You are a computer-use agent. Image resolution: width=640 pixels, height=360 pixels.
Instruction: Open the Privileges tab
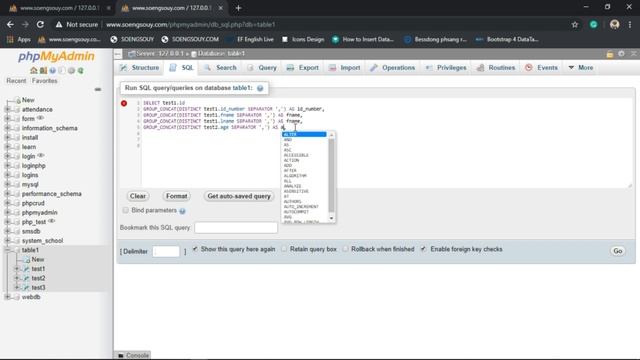click(446, 68)
